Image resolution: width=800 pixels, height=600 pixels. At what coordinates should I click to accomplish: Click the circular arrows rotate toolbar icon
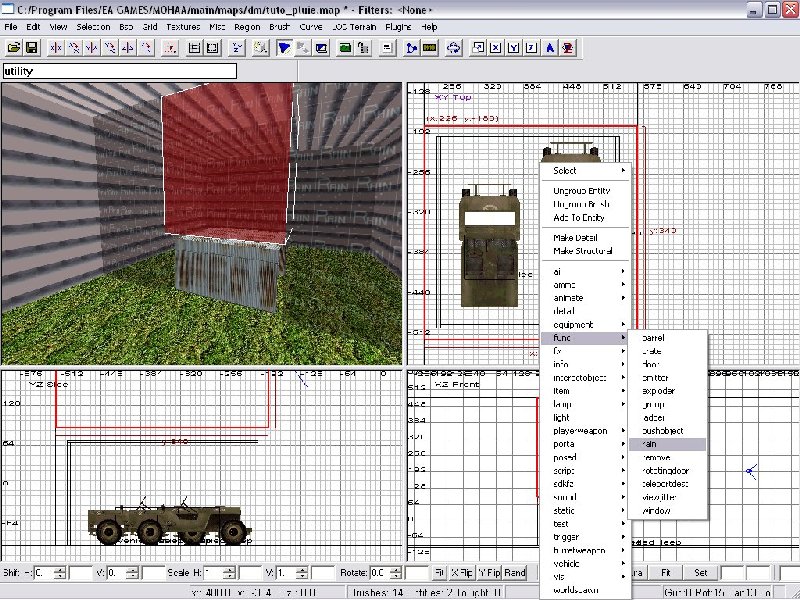click(x=454, y=48)
